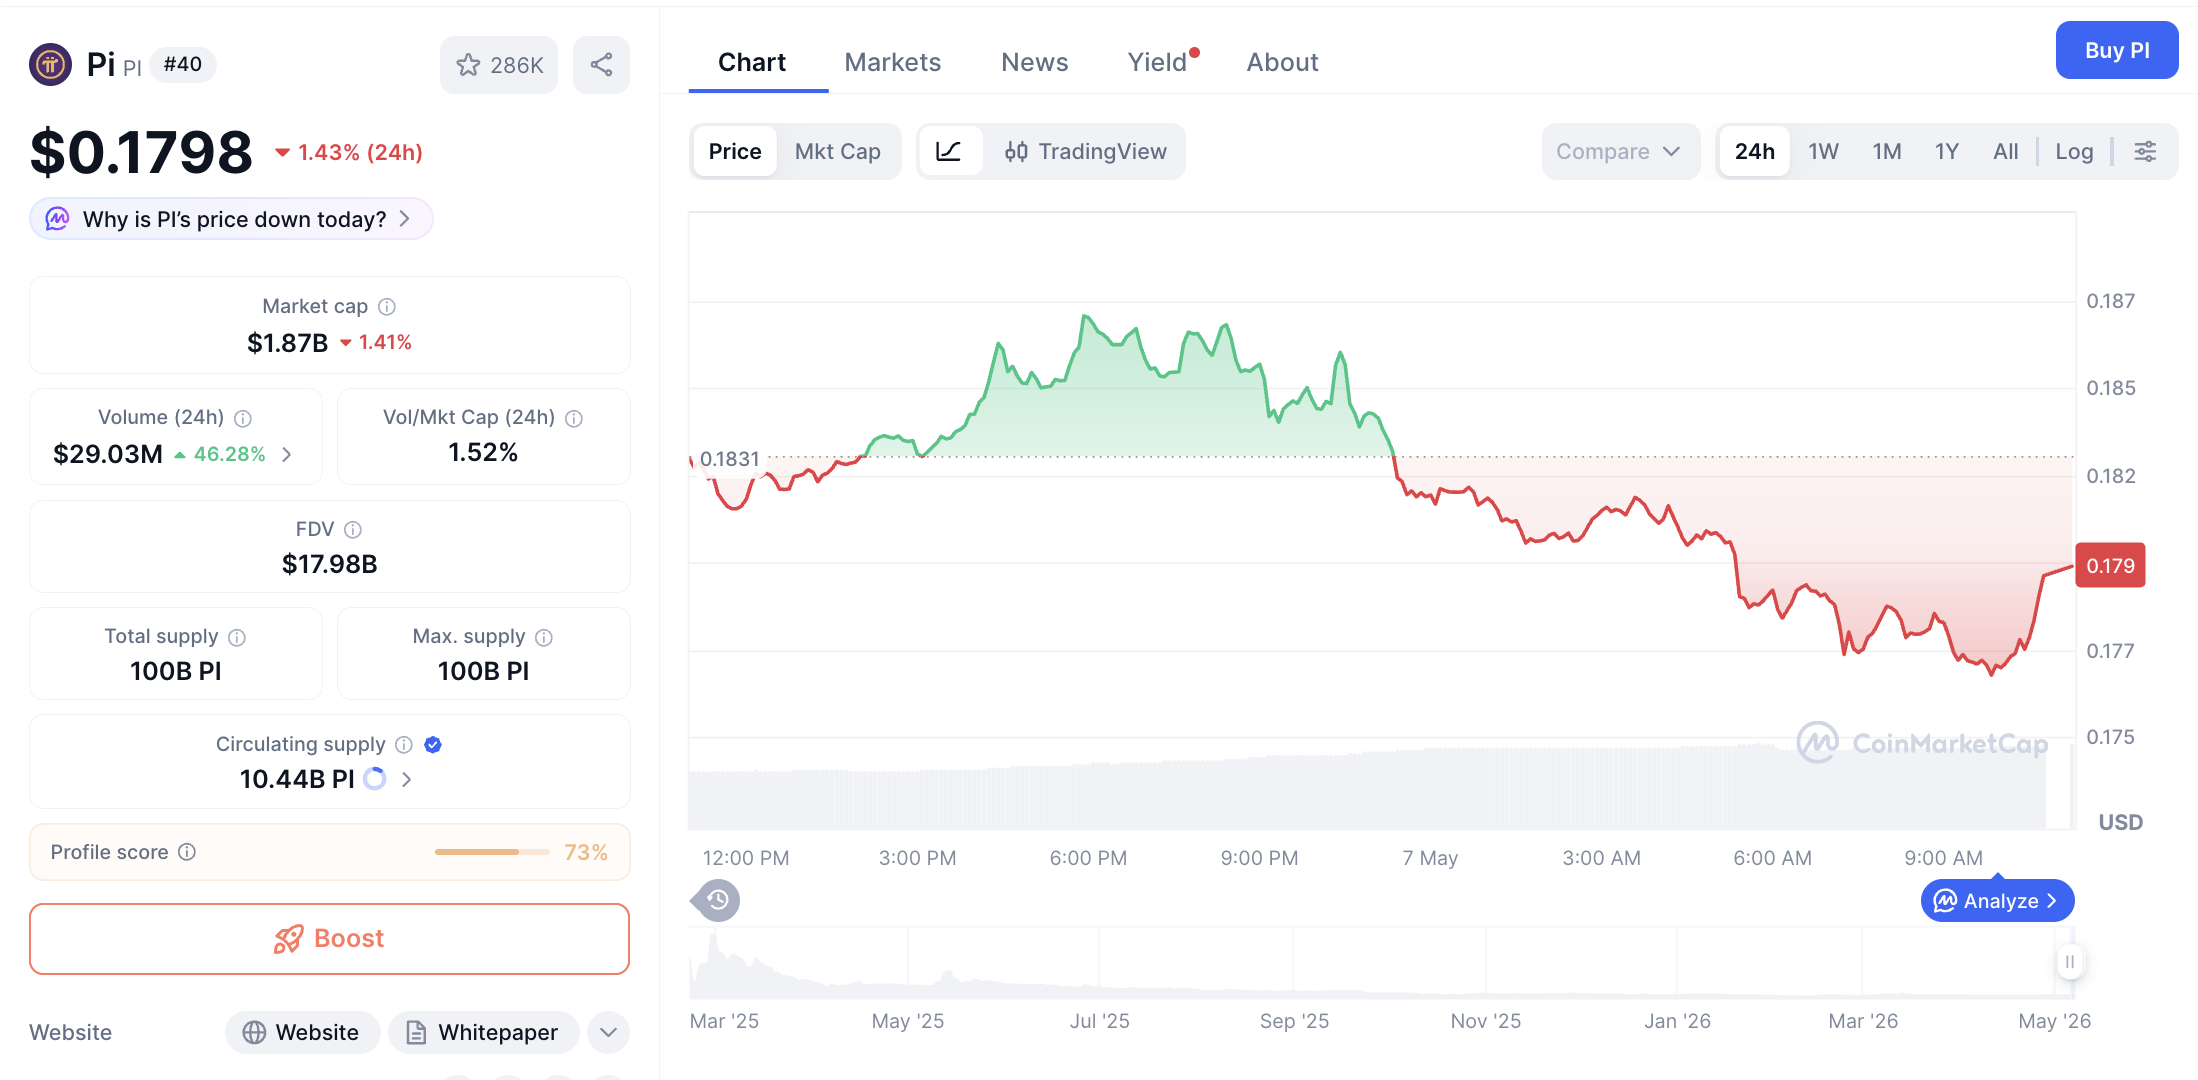Click the 1.52% Vol/Mkt Cap value
The image size is (2198, 1080).
[483, 453]
